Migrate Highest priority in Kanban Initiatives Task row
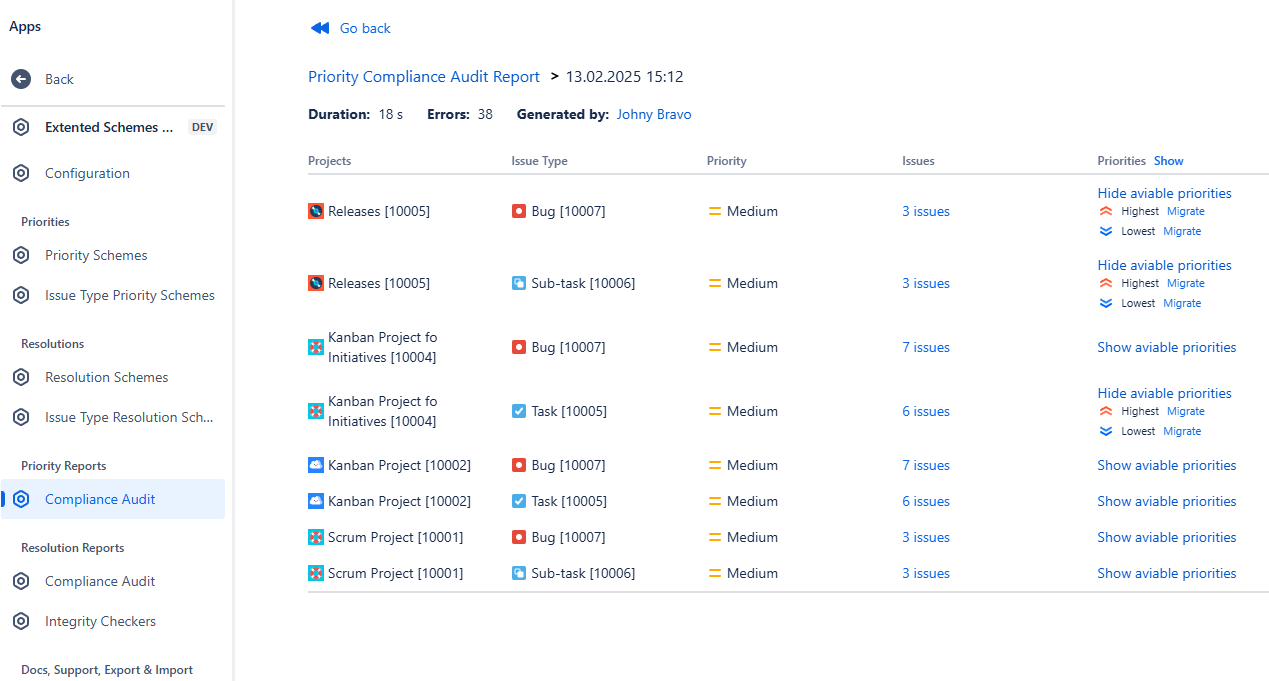This screenshot has width=1269, height=681. pos(1186,411)
